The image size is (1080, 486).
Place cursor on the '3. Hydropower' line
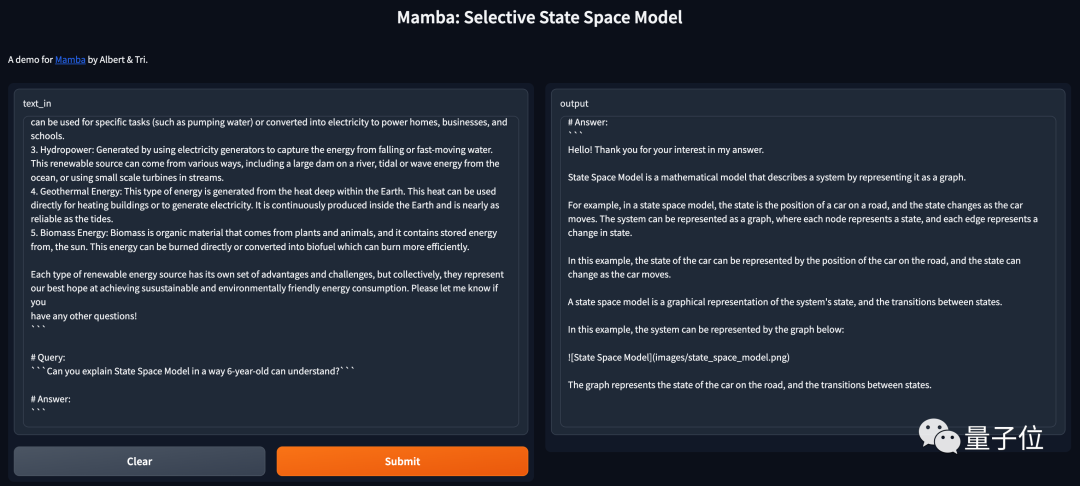click(261, 149)
